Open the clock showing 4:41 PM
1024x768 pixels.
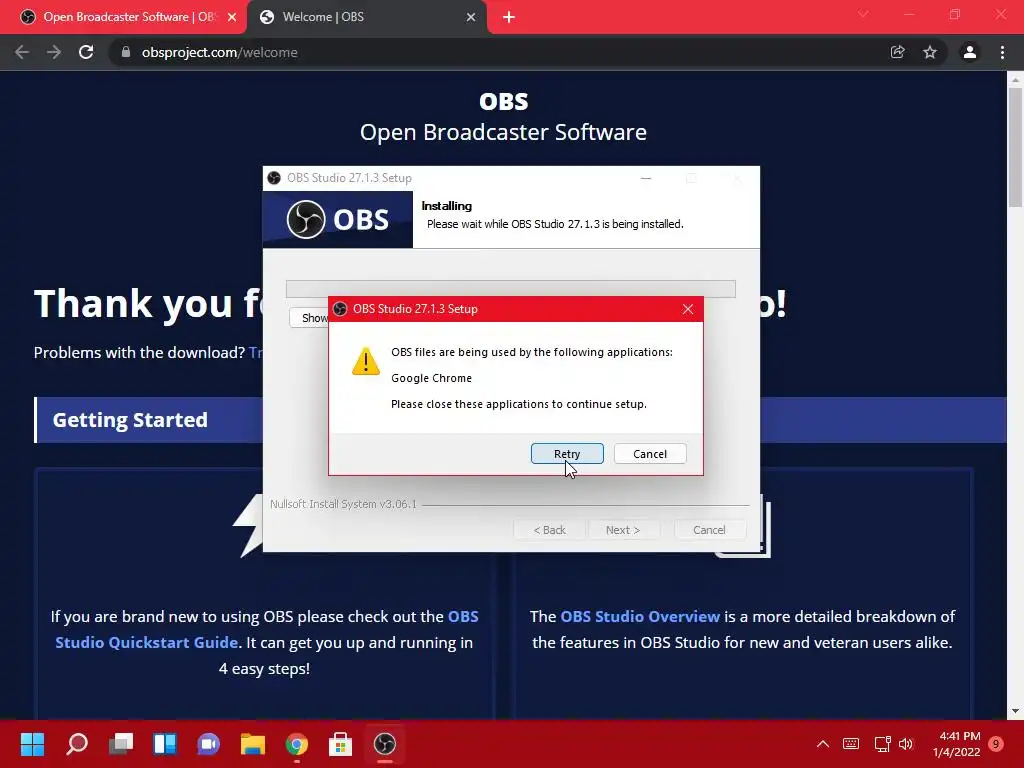pos(957,744)
